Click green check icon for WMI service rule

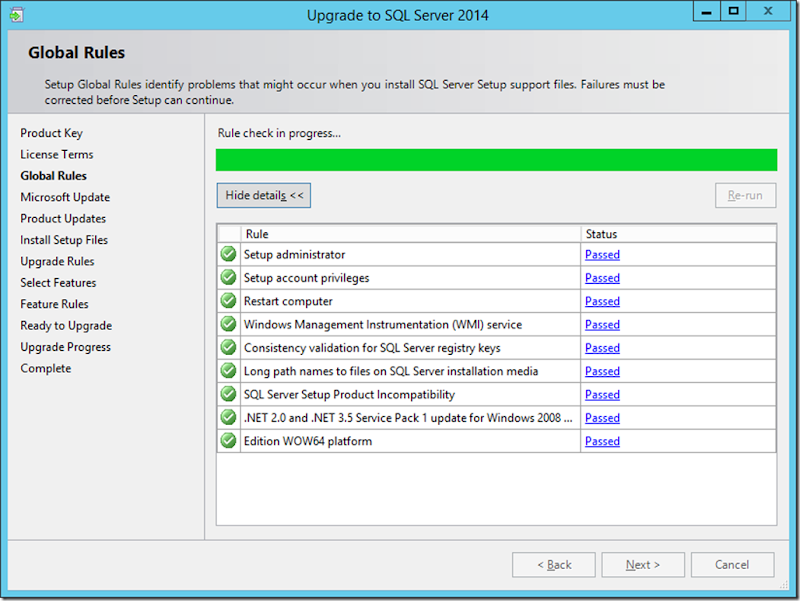(229, 324)
